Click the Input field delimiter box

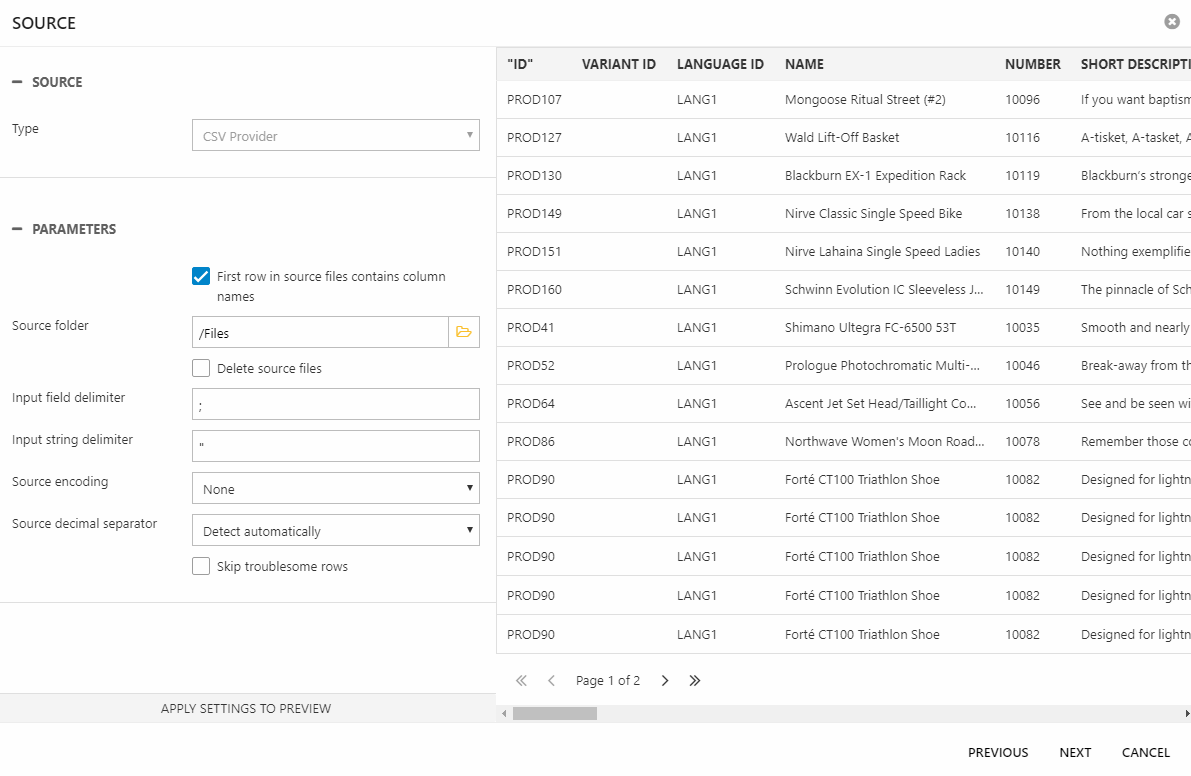tap(335, 404)
